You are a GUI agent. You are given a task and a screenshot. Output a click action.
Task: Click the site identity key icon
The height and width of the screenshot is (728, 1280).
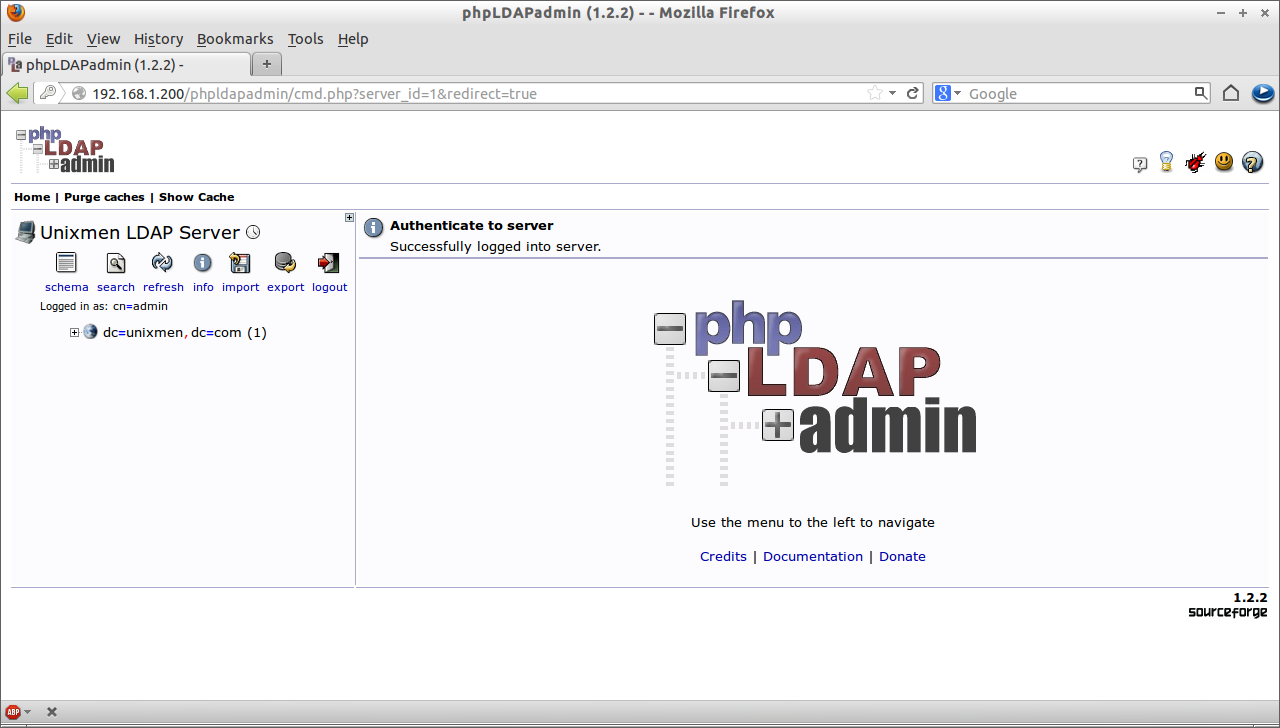(x=47, y=93)
